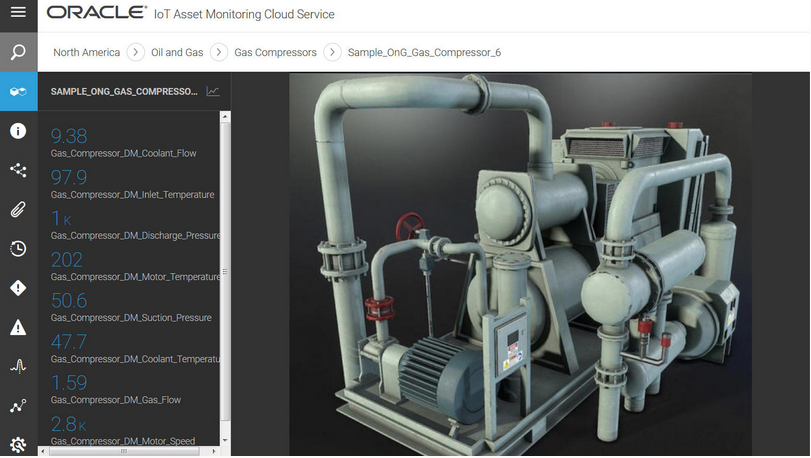Select the asset cubes sidebar icon
This screenshot has width=811, height=458.
pyautogui.click(x=18, y=91)
